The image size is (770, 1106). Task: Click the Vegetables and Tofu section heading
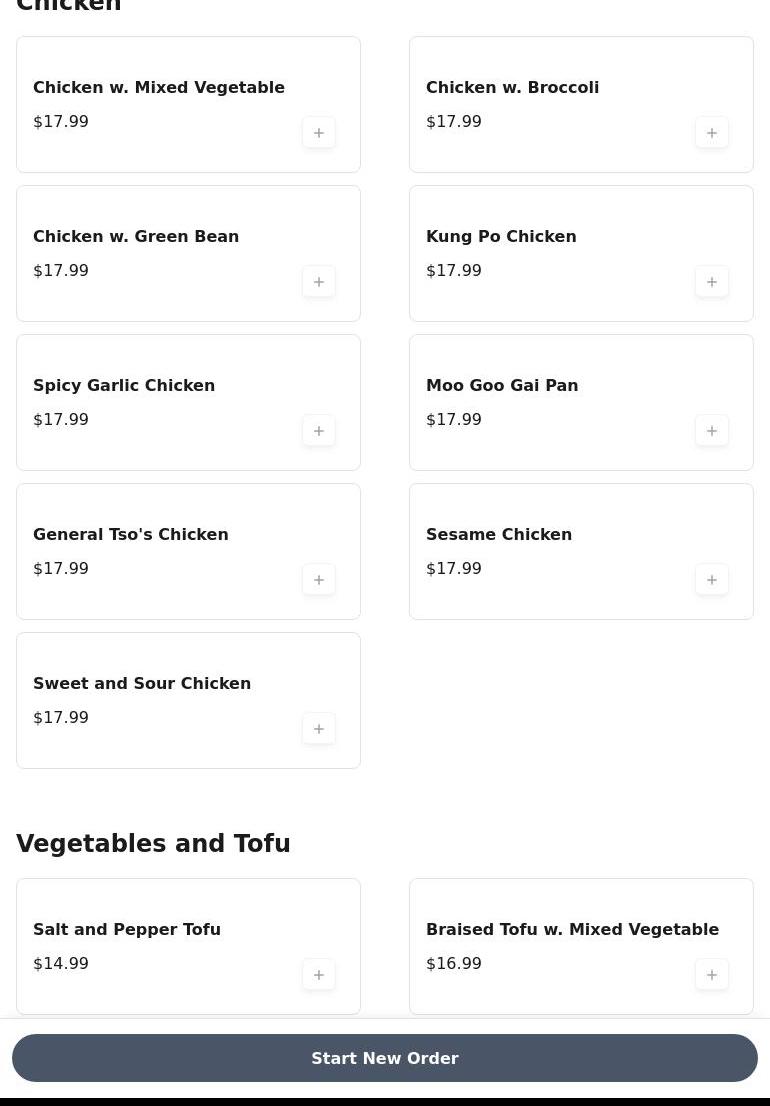click(153, 844)
